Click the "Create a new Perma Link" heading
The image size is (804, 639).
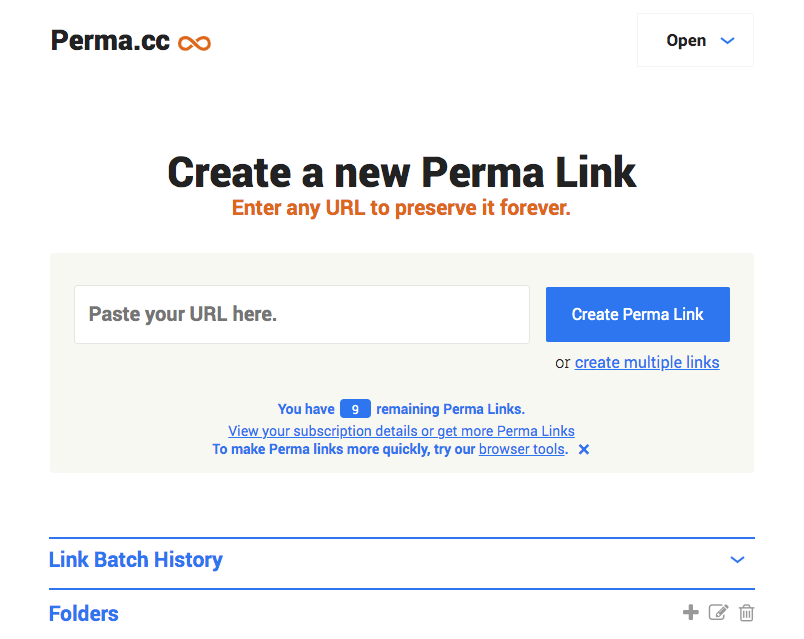pyautogui.click(x=402, y=172)
